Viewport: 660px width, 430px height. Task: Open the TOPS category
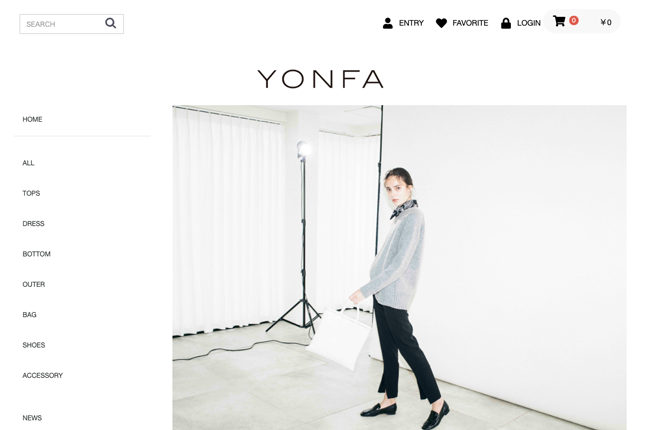coord(31,194)
